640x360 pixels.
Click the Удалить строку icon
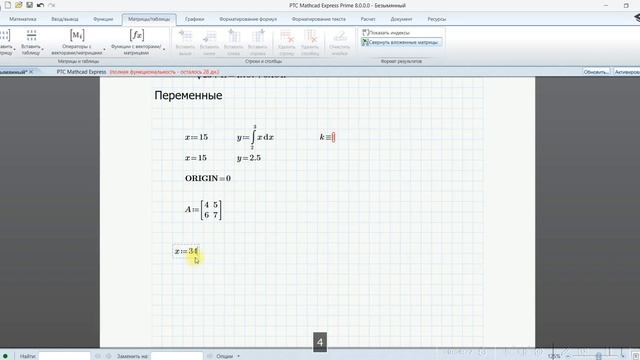(x=287, y=36)
